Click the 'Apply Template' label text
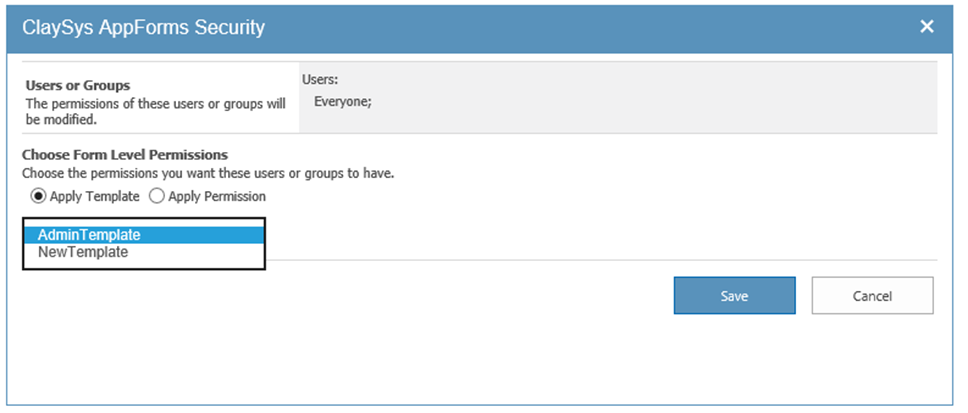This screenshot has width=968, height=413. [95, 196]
